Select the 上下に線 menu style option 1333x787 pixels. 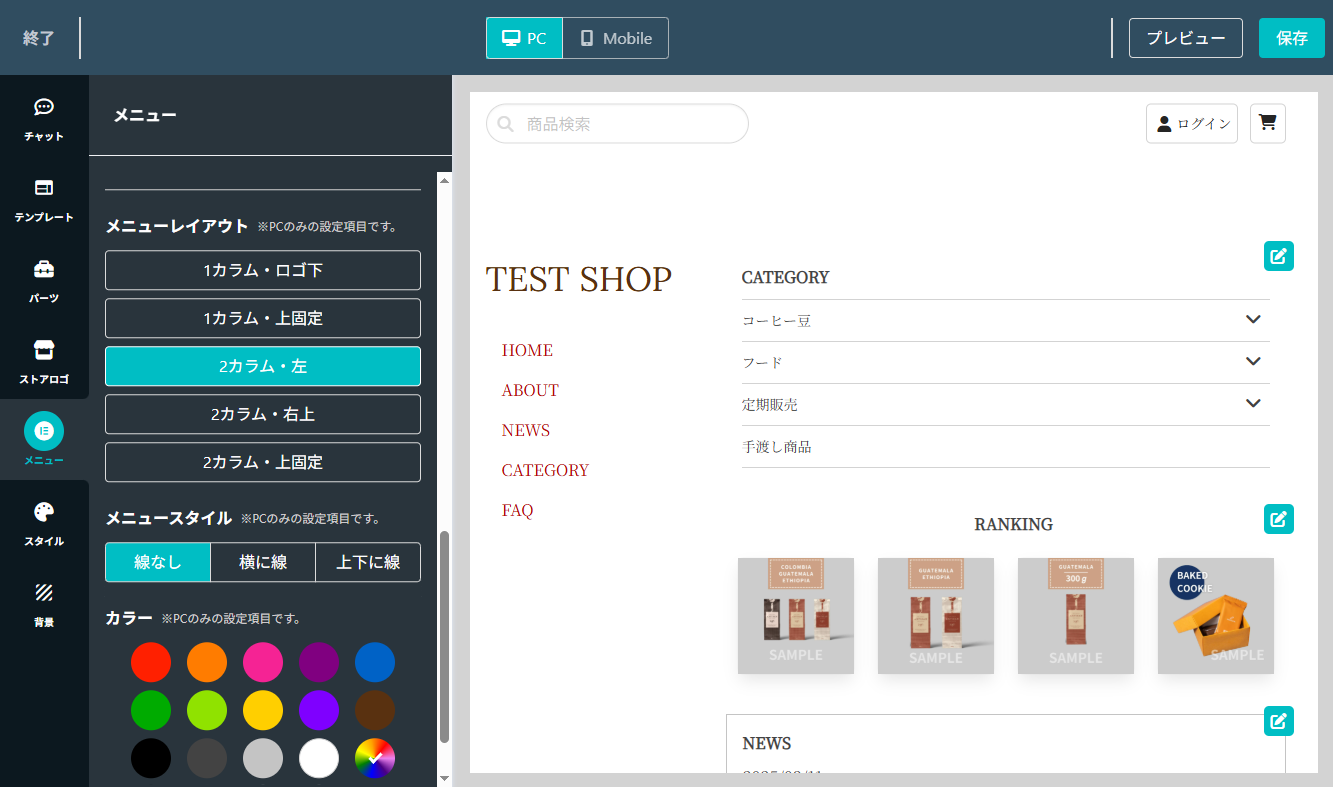(367, 562)
